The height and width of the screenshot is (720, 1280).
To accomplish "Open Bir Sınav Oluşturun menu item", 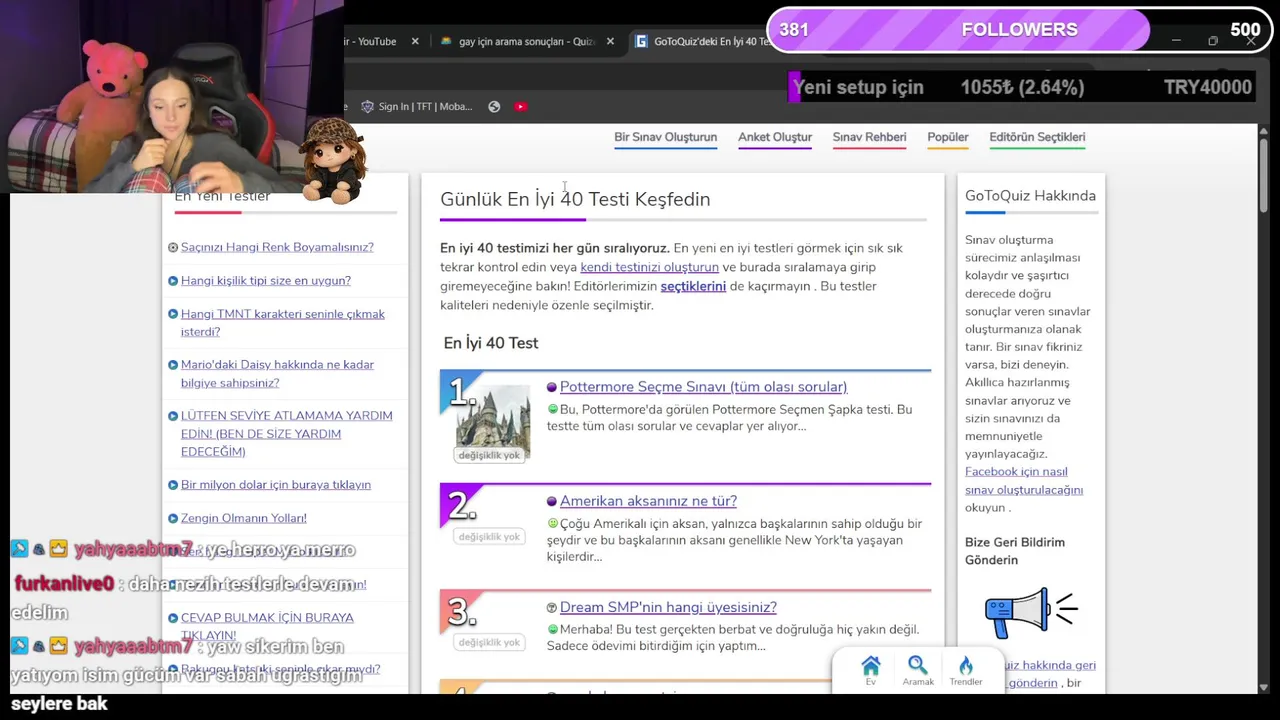I will click(665, 137).
